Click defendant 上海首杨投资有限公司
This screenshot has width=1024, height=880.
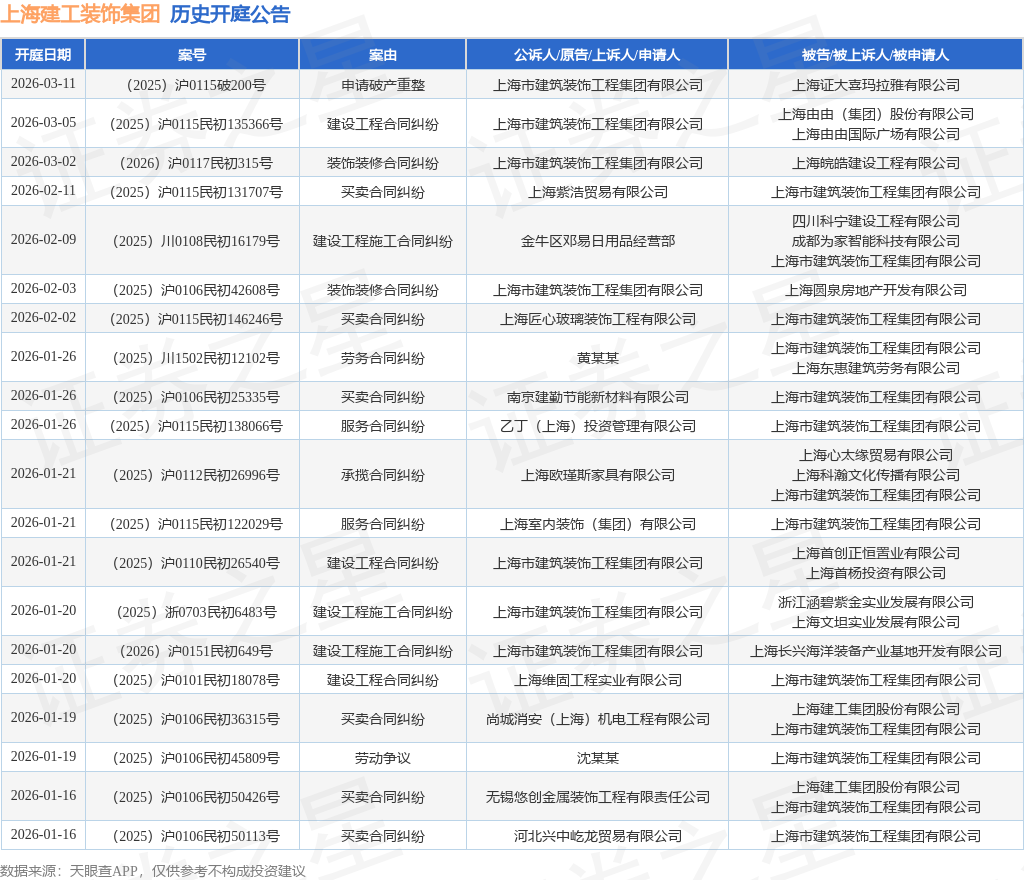pos(876,573)
